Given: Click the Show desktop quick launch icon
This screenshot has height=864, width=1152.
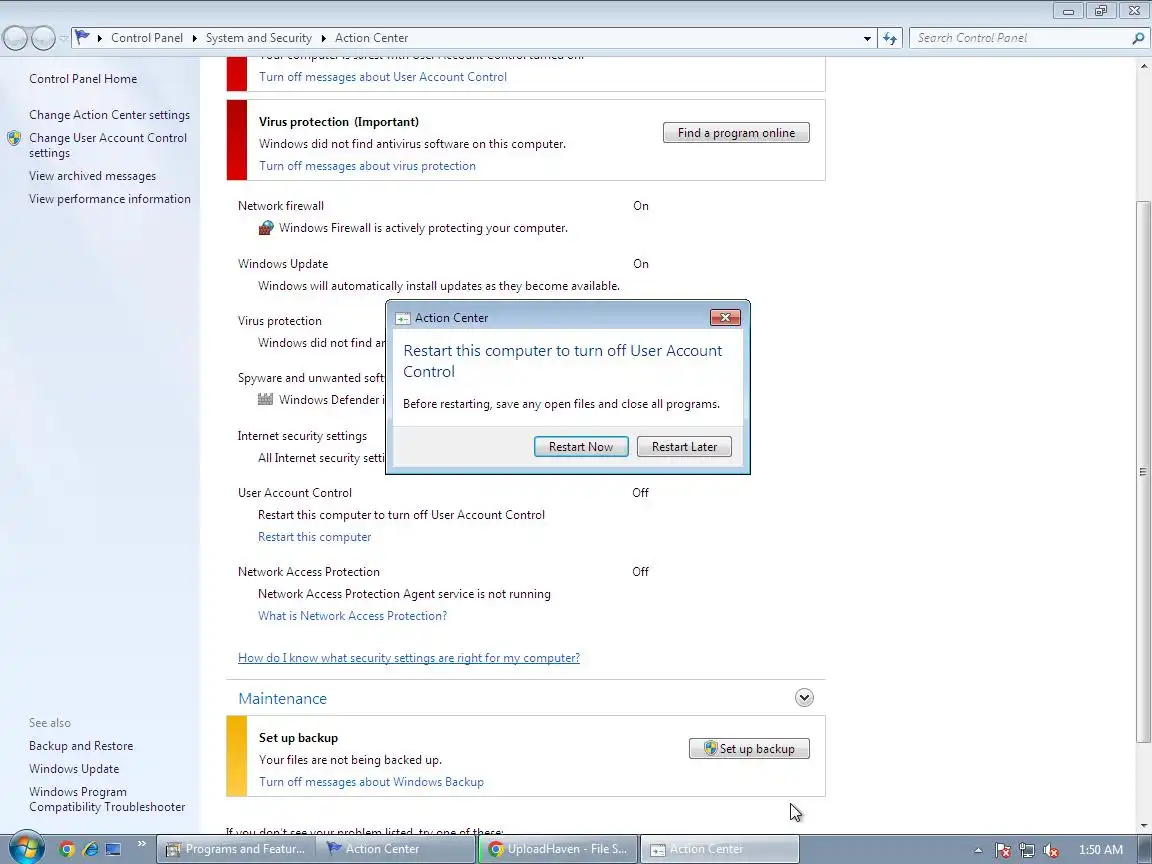Looking at the screenshot, I should click(113, 849).
